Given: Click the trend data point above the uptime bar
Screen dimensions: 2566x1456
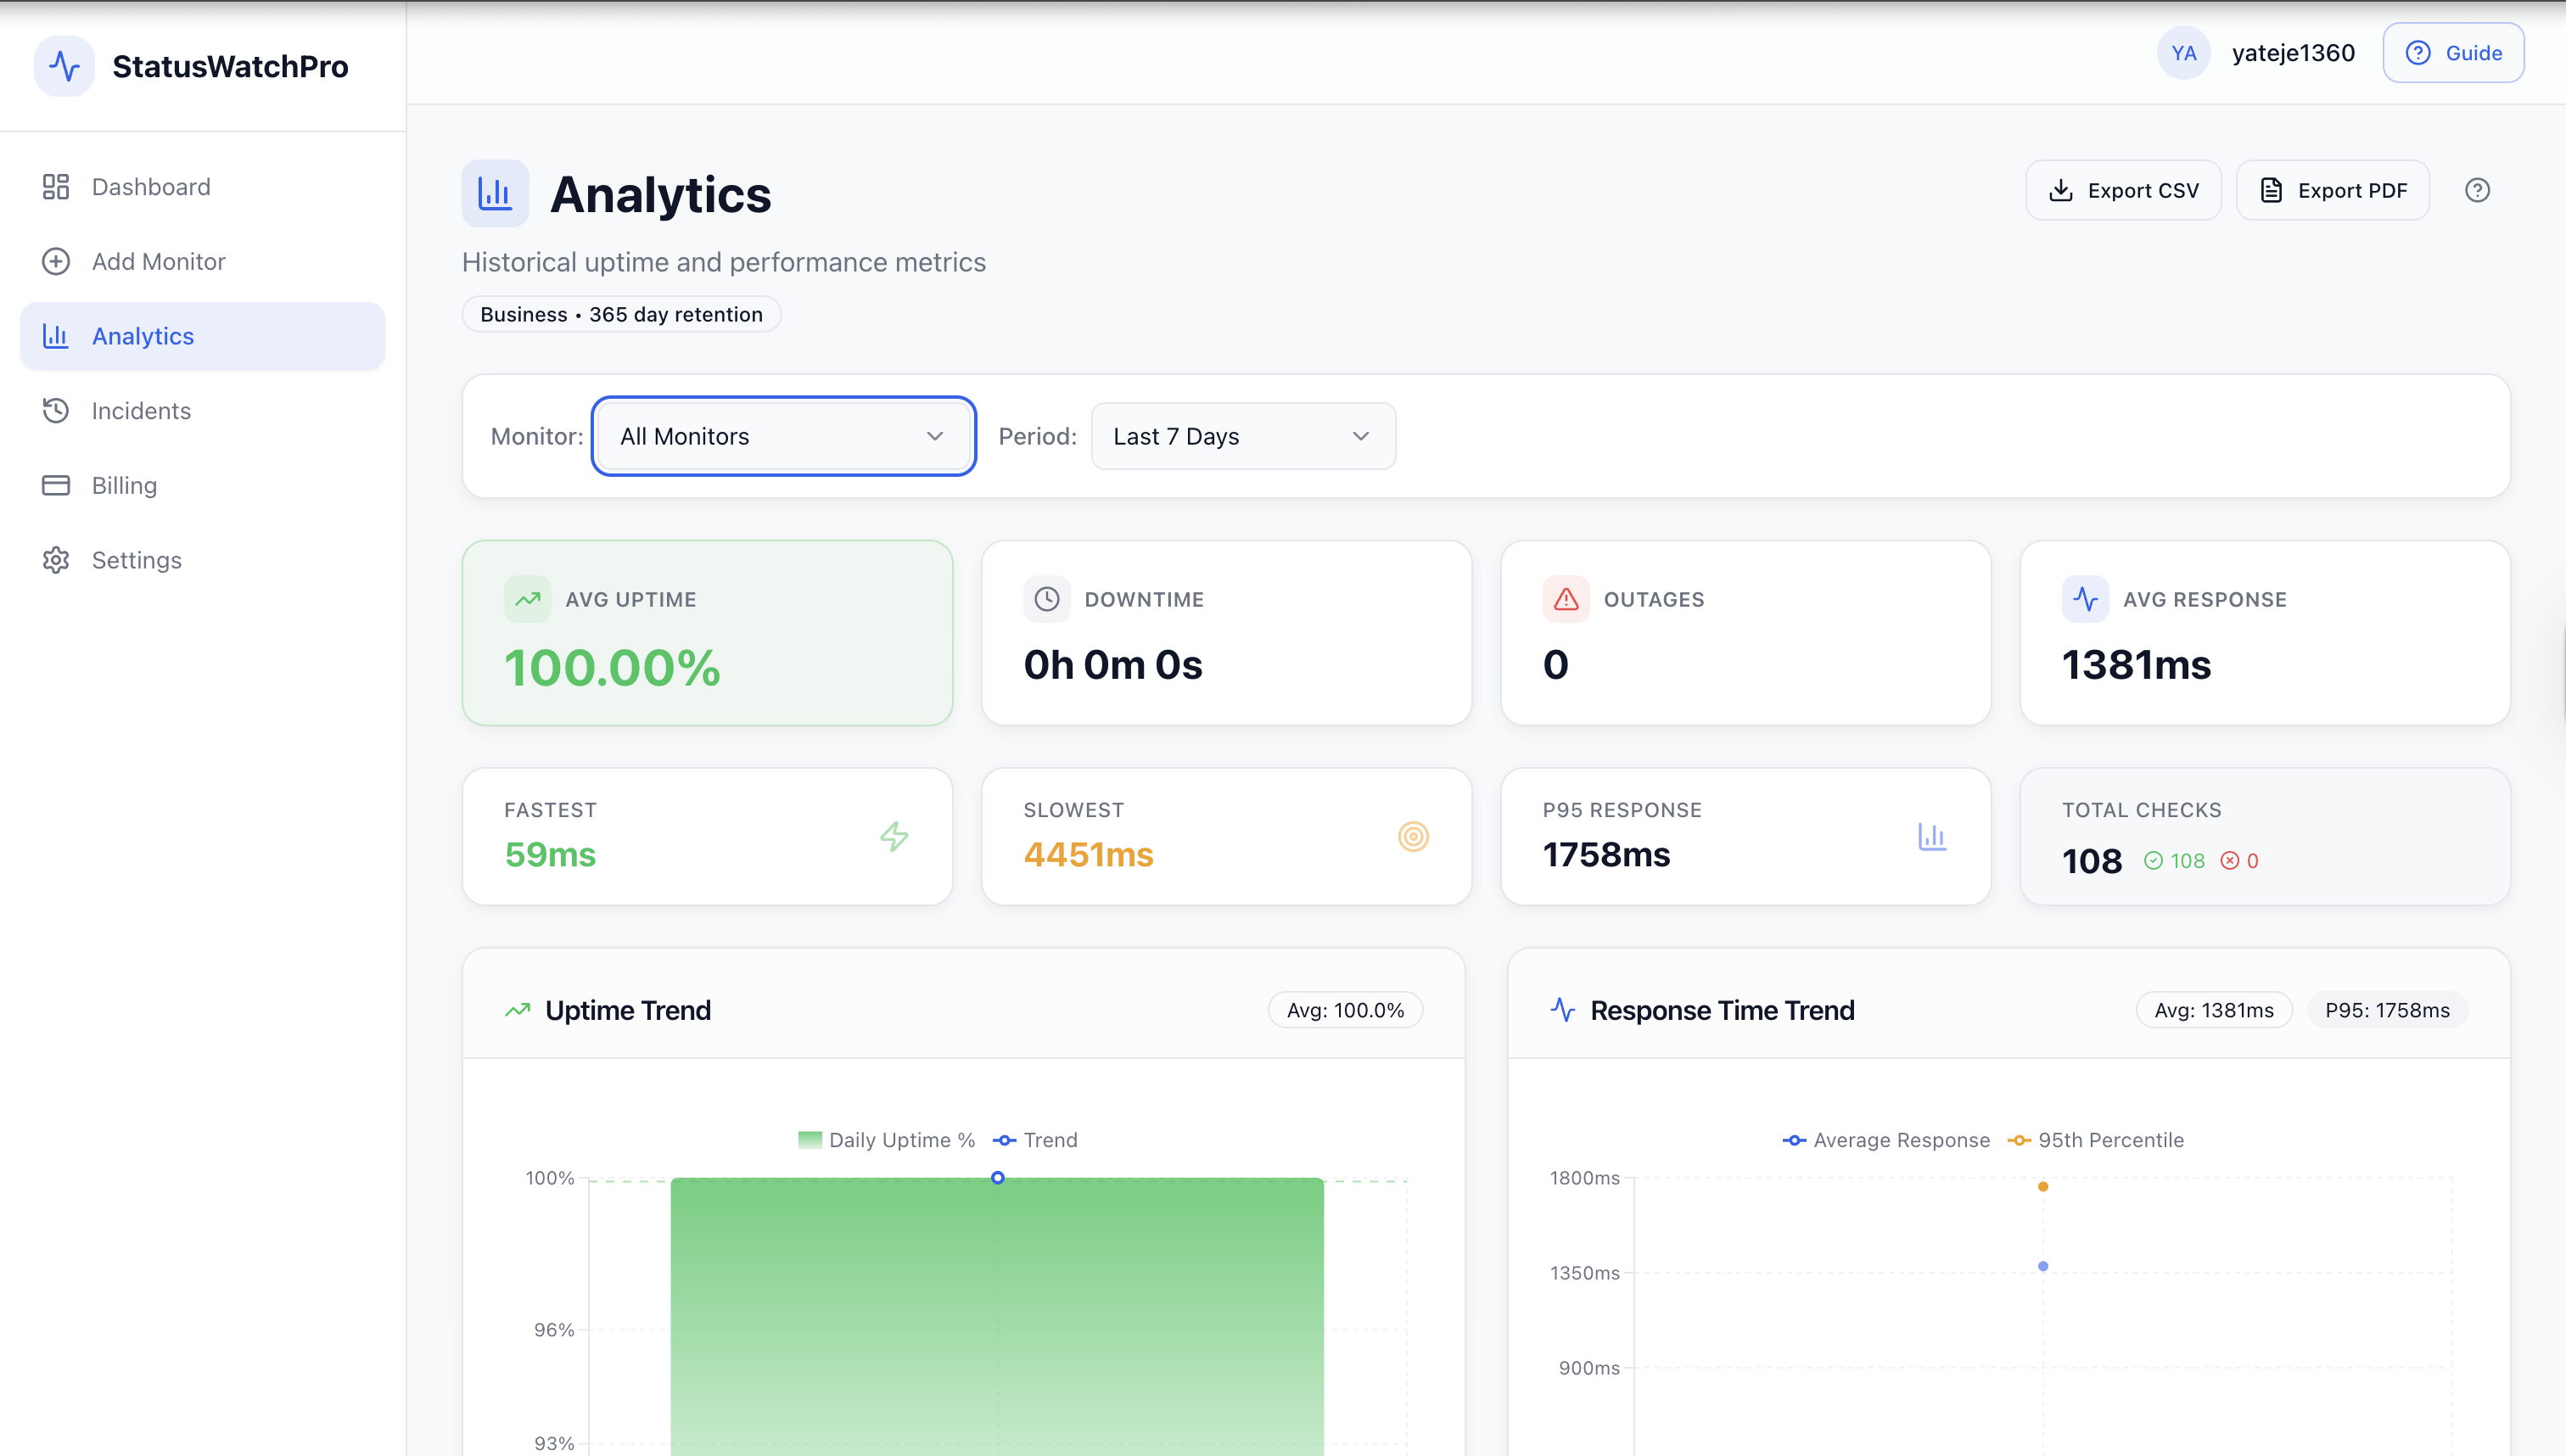Looking at the screenshot, I should pyautogui.click(x=997, y=1178).
